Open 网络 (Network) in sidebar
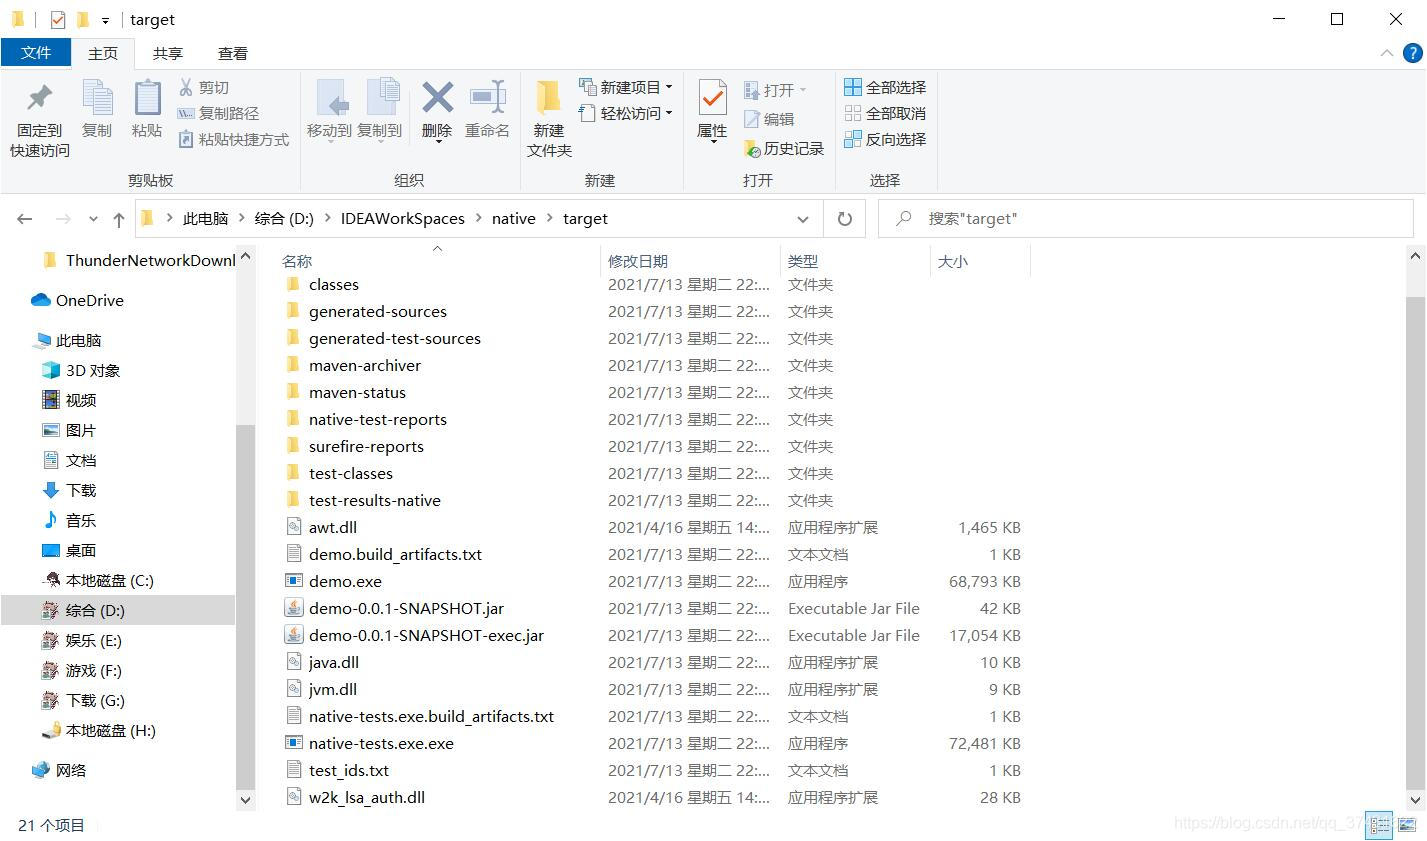 point(60,770)
